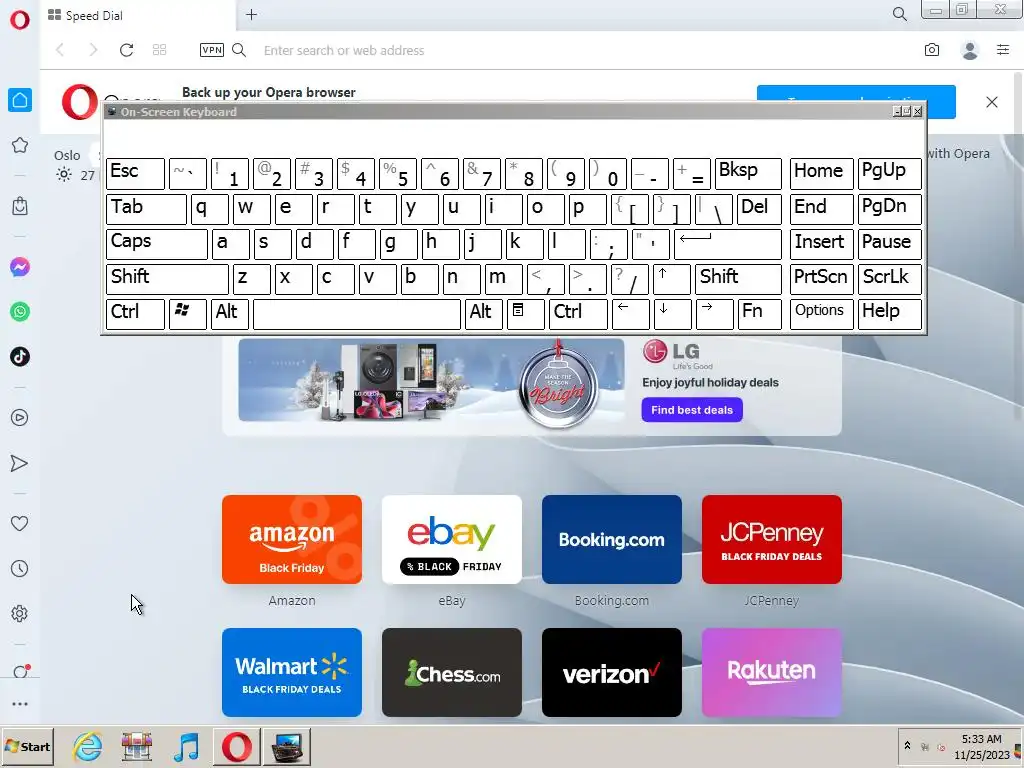Click the Del key on keyboard

(760, 209)
